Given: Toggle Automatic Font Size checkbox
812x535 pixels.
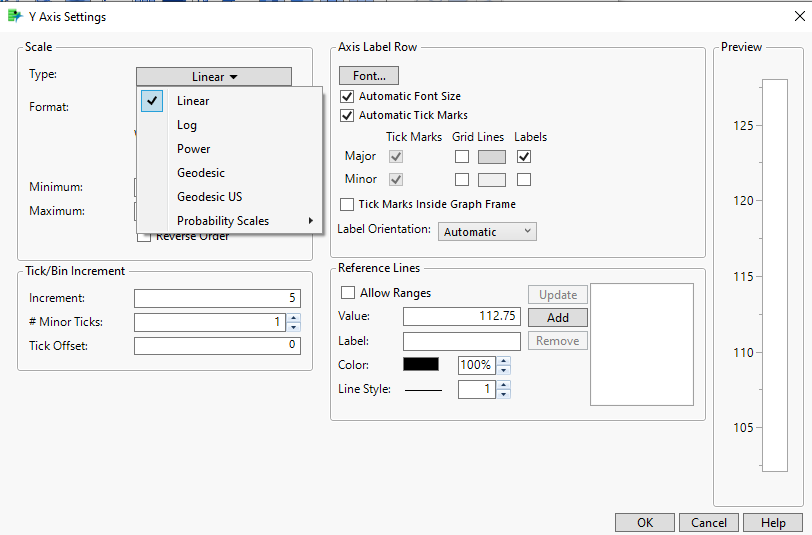Looking at the screenshot, I should (347, 96).
